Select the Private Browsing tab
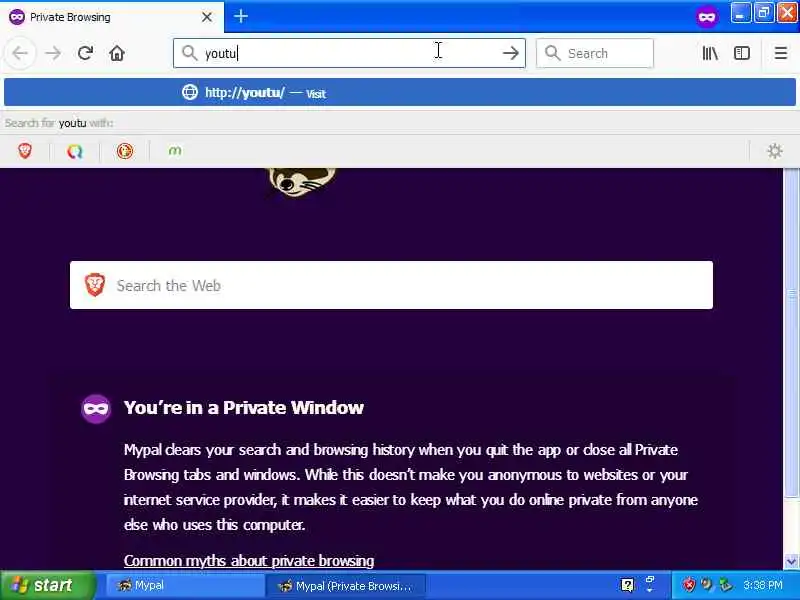Viewport: 800px width, 600px height. point(112,17)
